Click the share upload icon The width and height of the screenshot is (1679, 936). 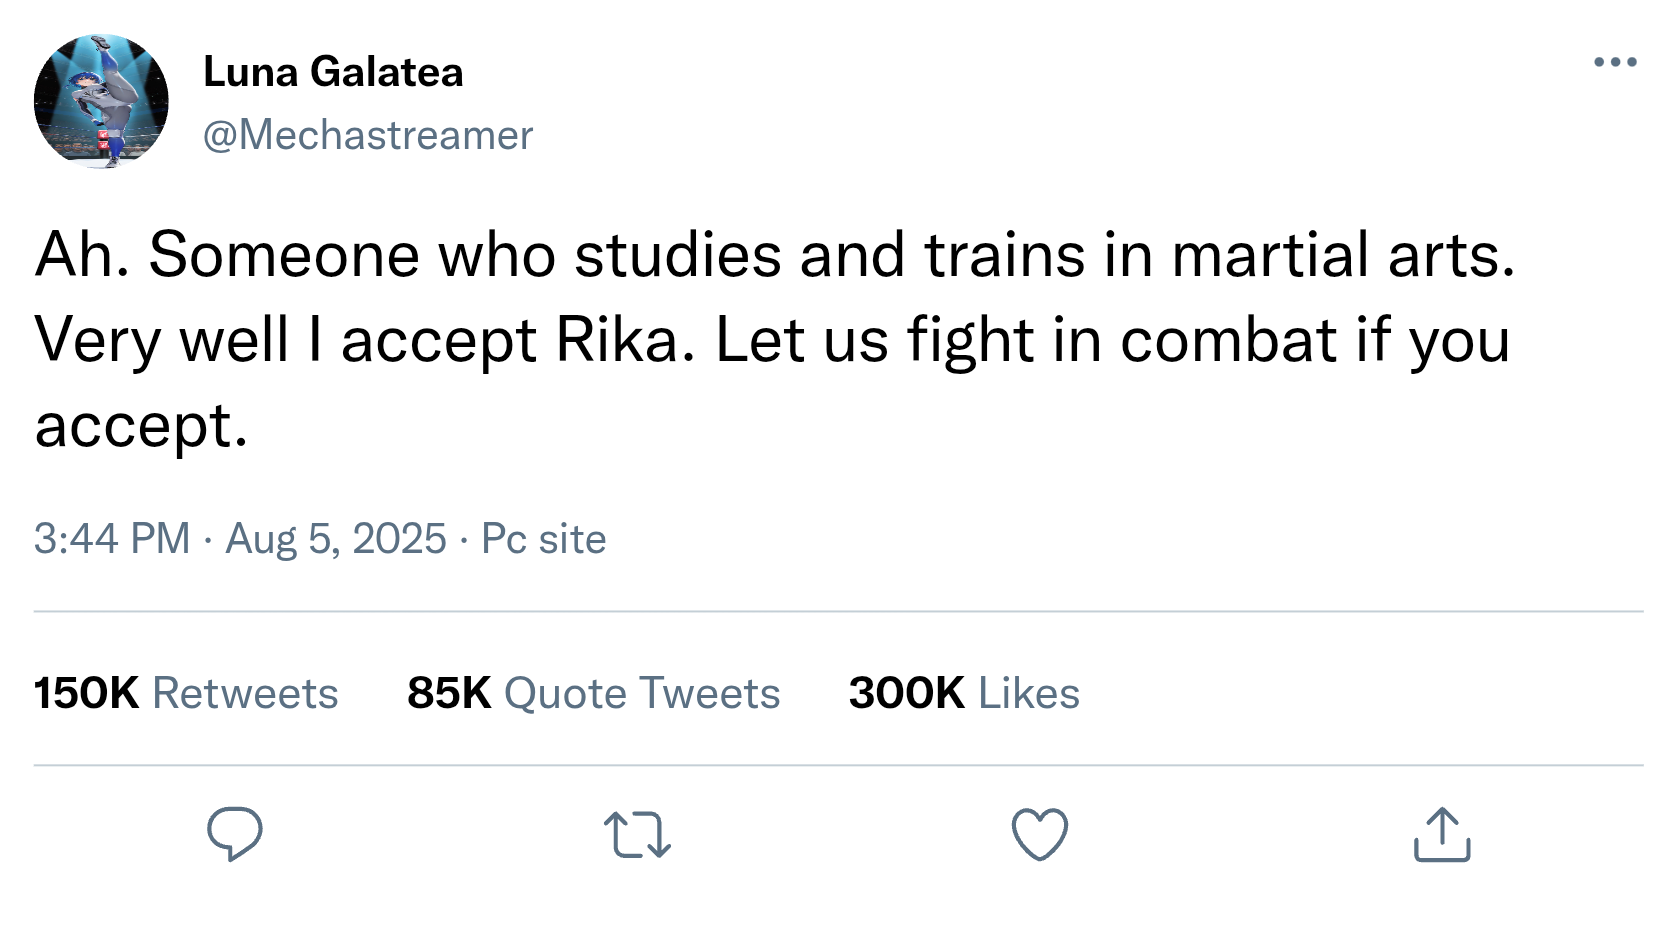[x=1442, y=835]
